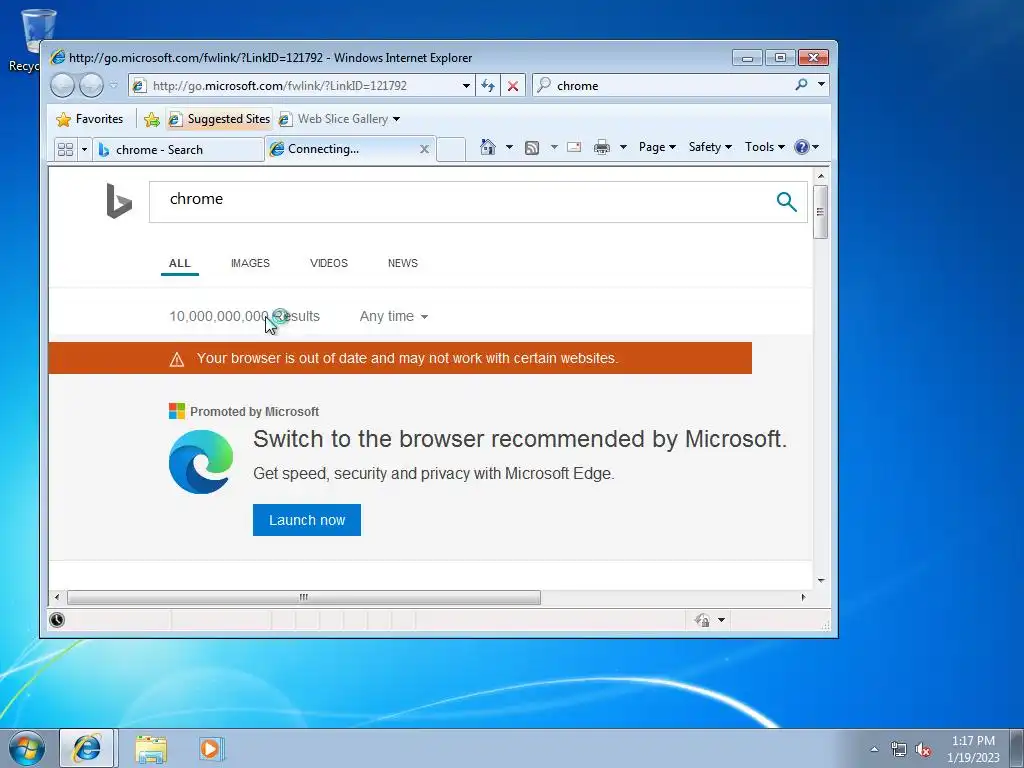1024x768 pixels.
Task: Click the taskbar clock showing 1:17 PM
Action: point(973,749)
